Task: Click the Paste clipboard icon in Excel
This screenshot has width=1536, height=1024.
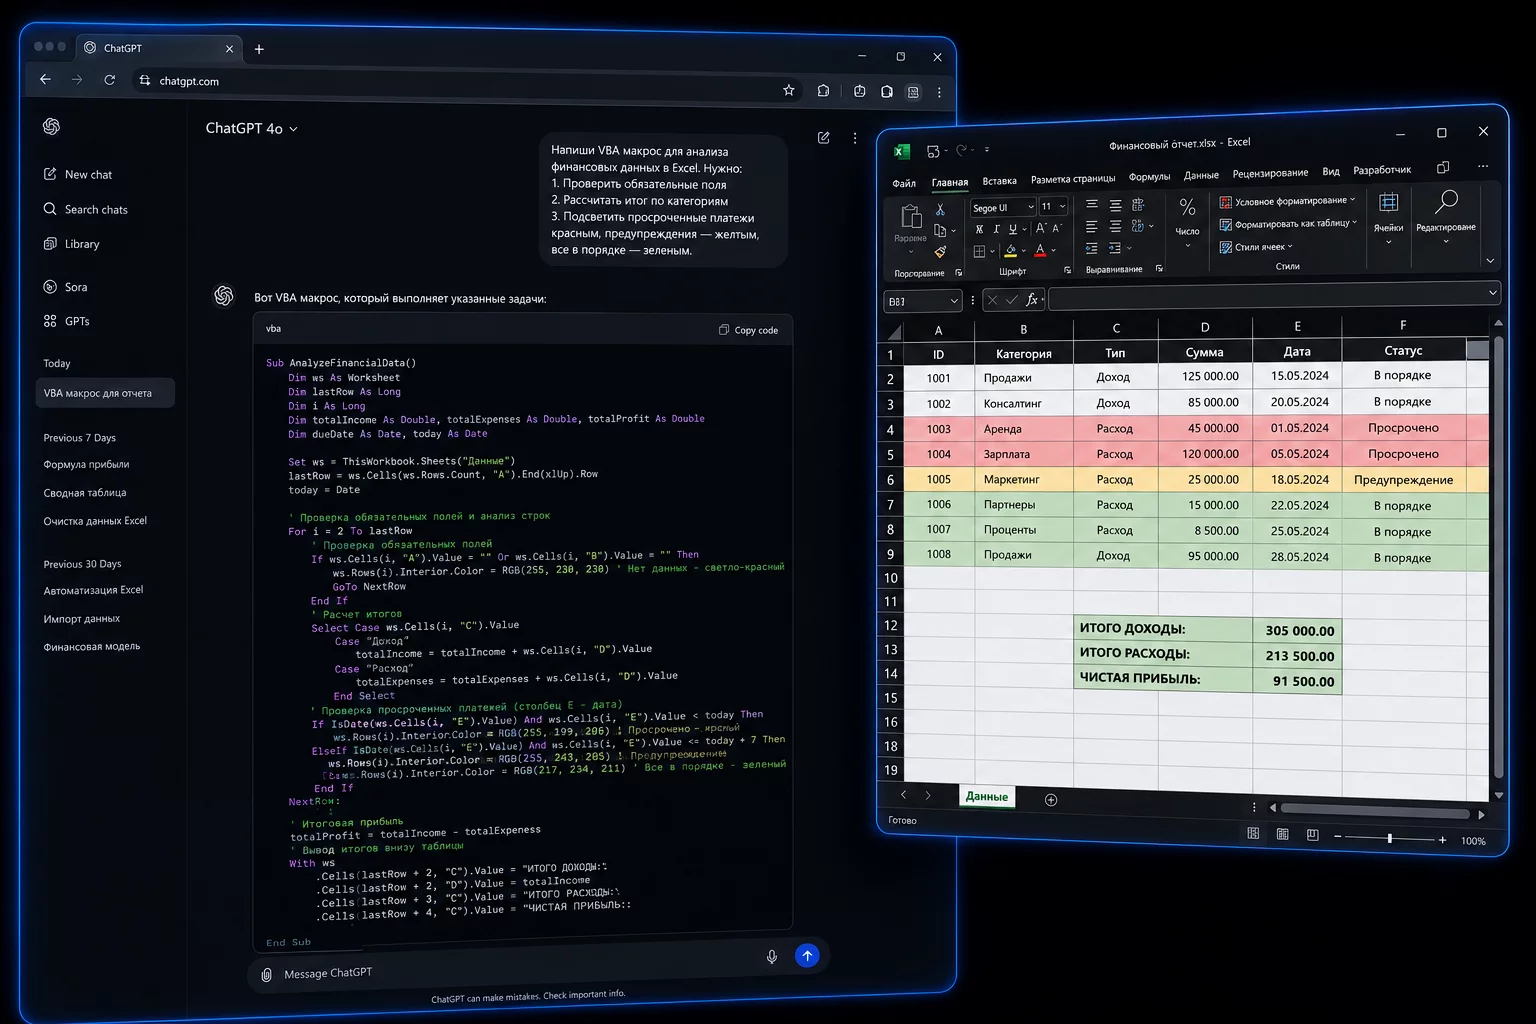Action: coord(911,216)
